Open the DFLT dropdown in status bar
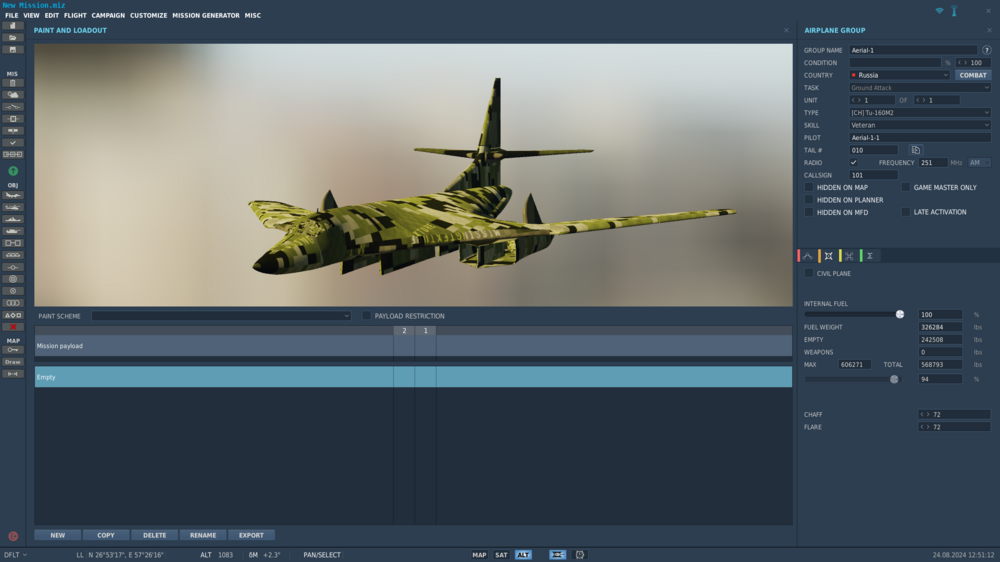1000x562 pixels. pyautogui.click(x=15, y=555)
